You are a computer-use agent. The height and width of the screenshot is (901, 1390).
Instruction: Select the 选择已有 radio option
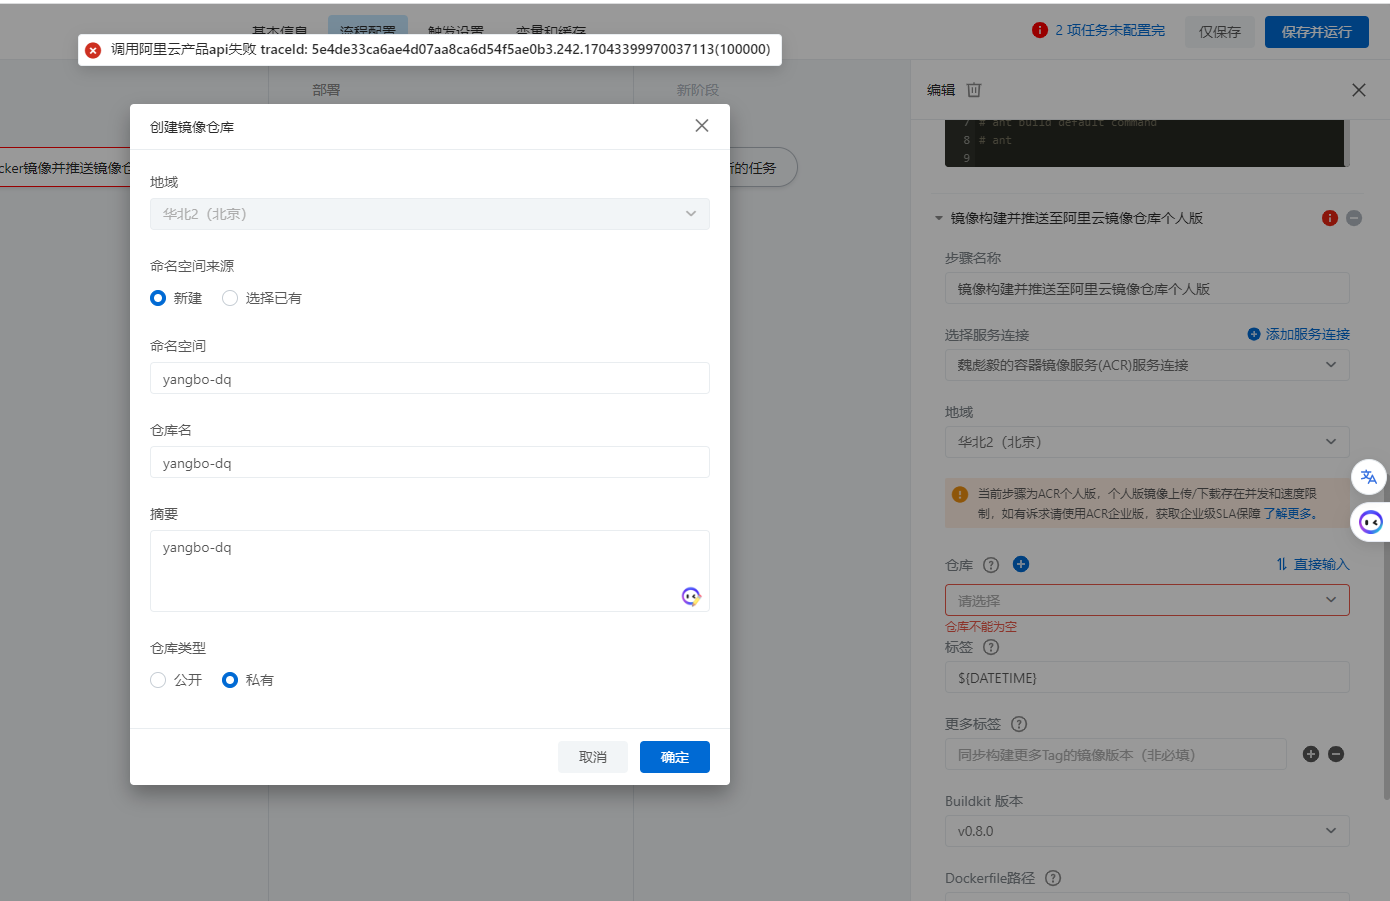coord(230,298)
